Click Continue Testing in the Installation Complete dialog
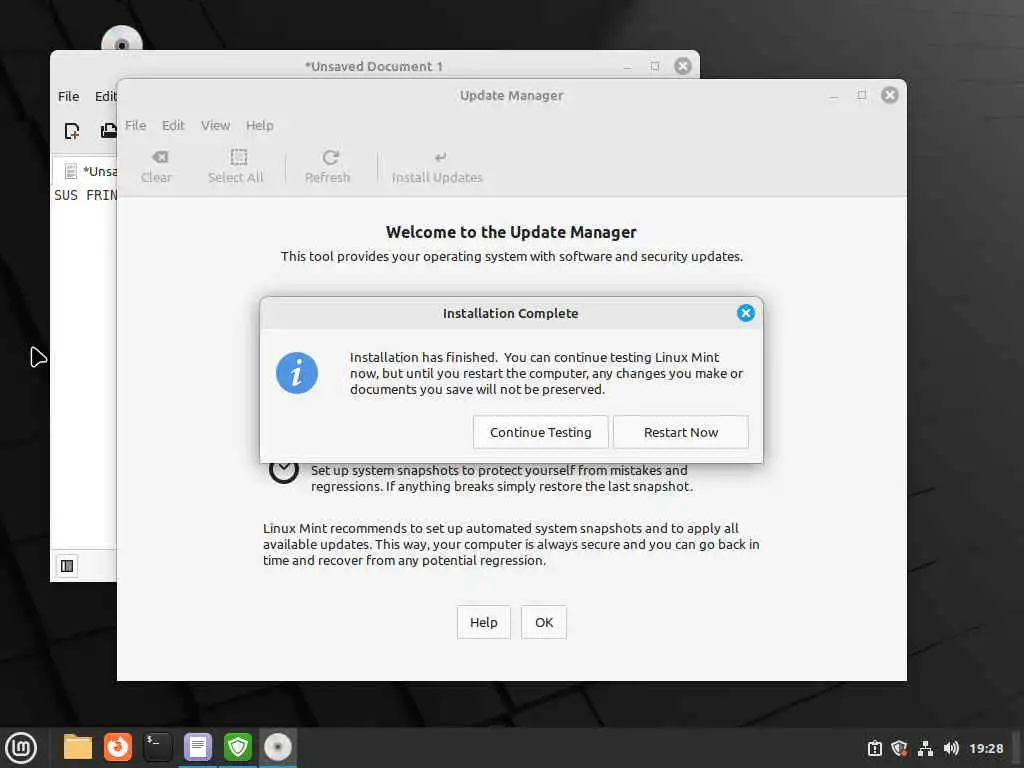The image size is (1024, 768). click(540, 432)
